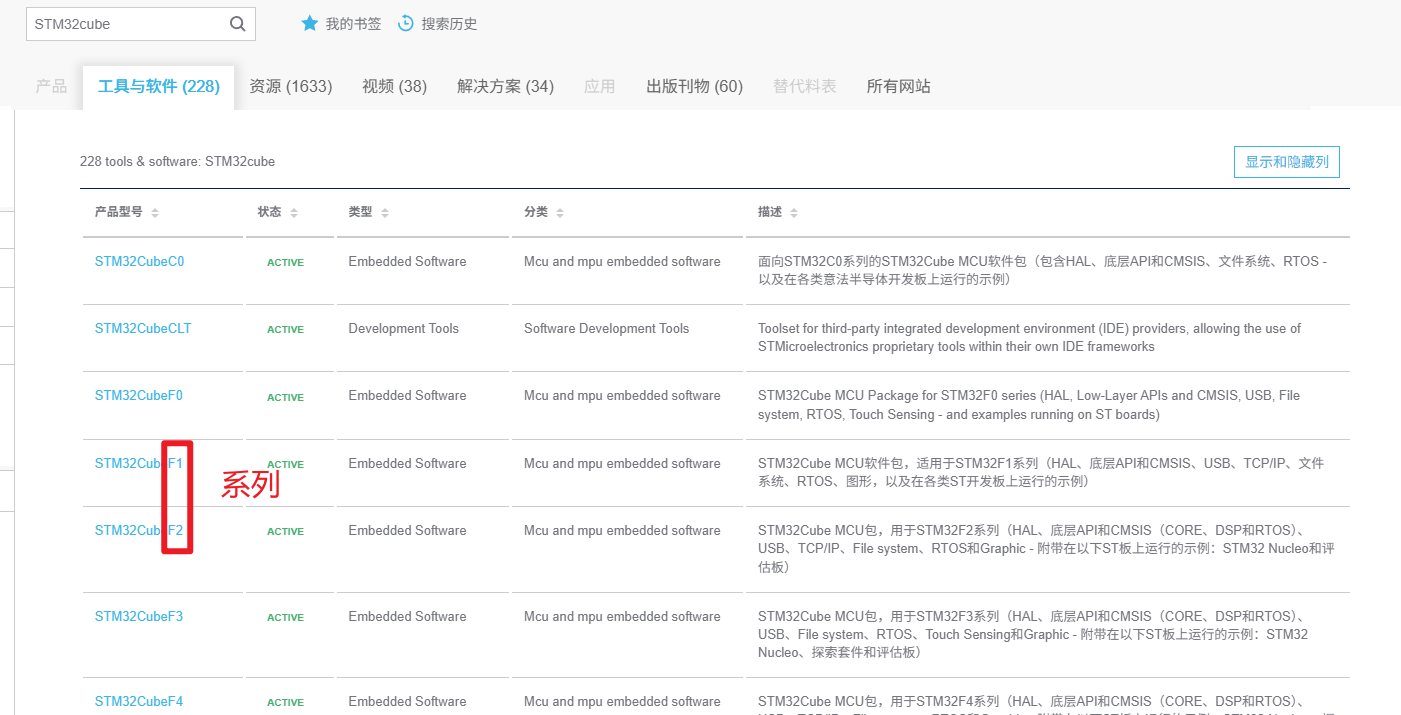
Task: Switch to 解决方案 (34) tab
Action: click(505, 87)
